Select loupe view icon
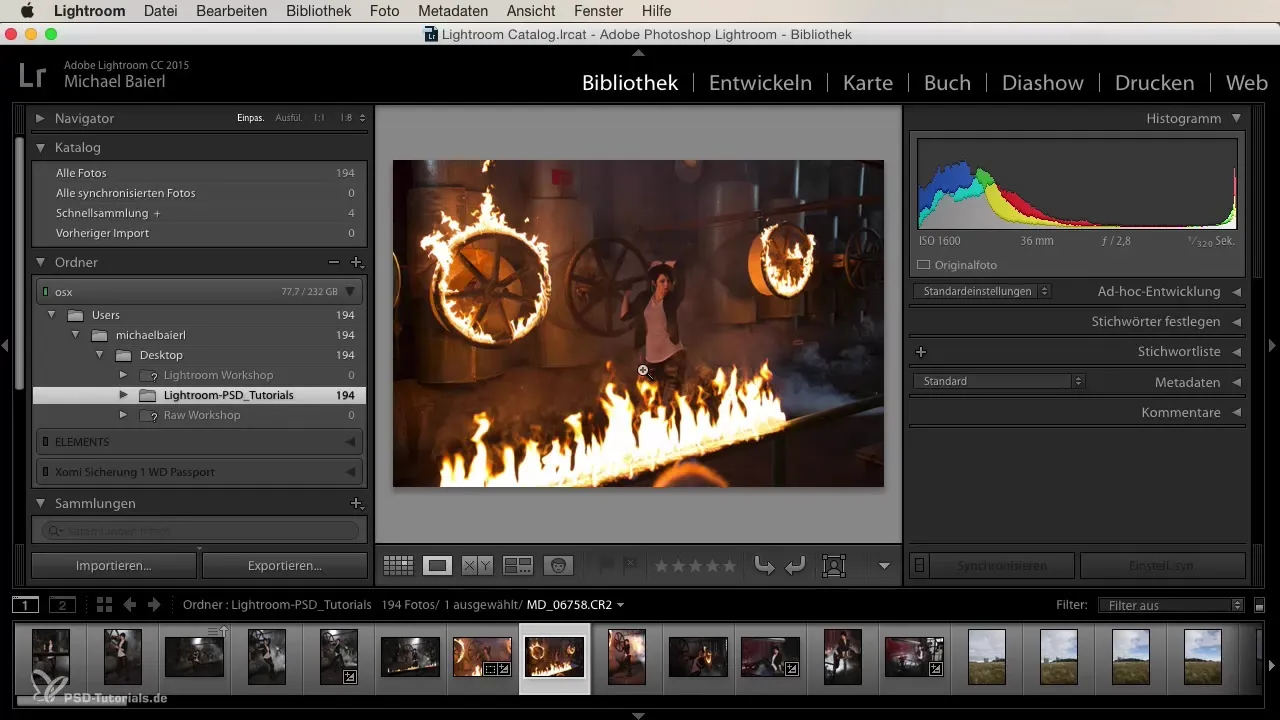This screenshot has height=720, width=1280. pyautogui.click(x=437, y=566)
